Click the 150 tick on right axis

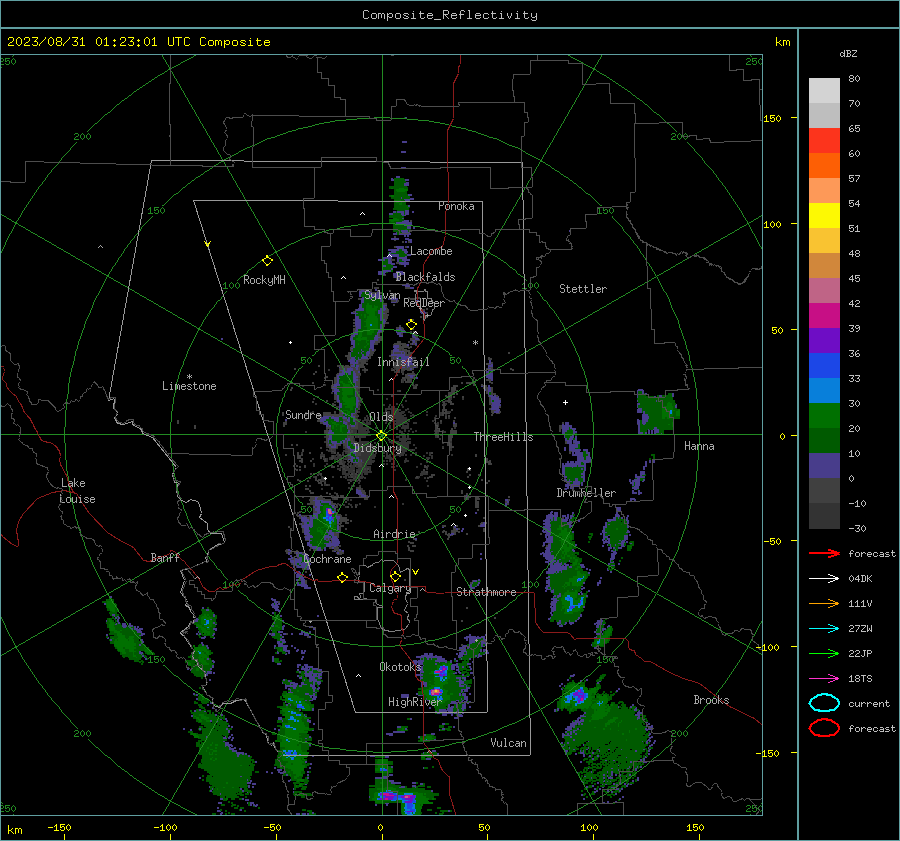click(773, 118)
